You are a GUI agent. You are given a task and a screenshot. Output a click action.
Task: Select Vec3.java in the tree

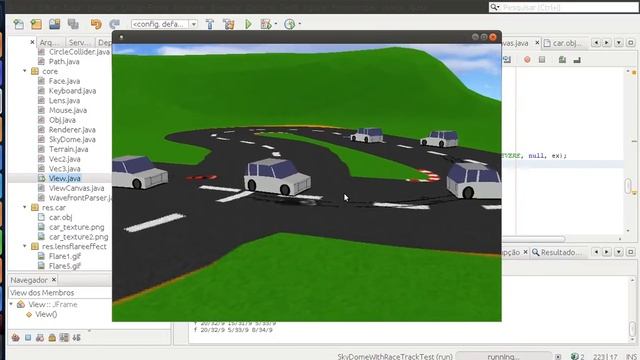pos(64,169)
